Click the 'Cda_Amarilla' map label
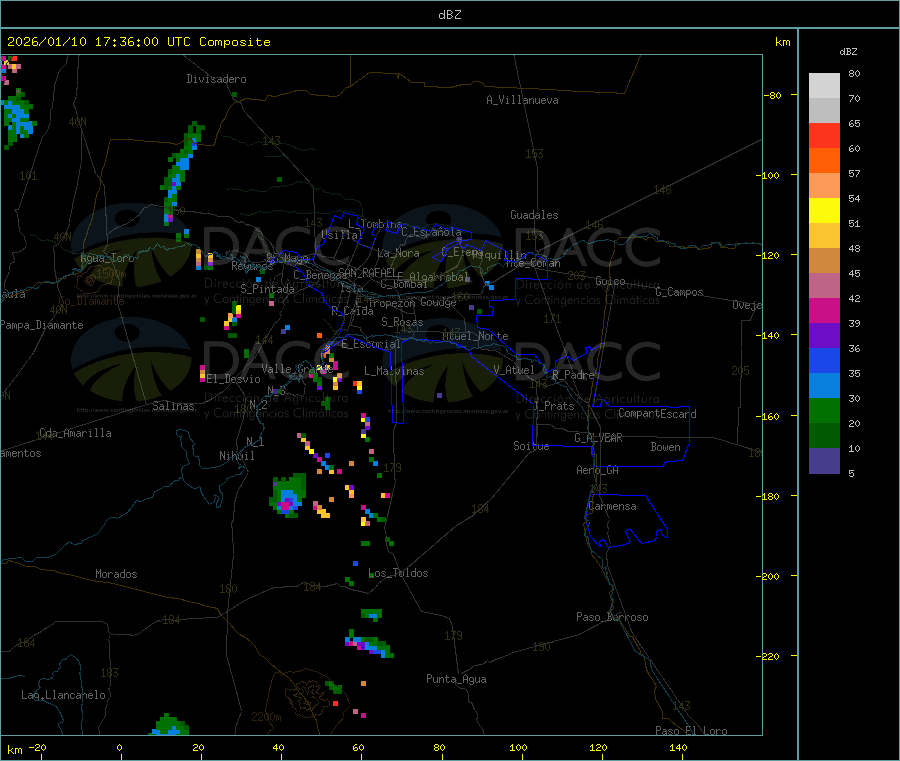Screen dimensions: 900x761 click(75, 433)
